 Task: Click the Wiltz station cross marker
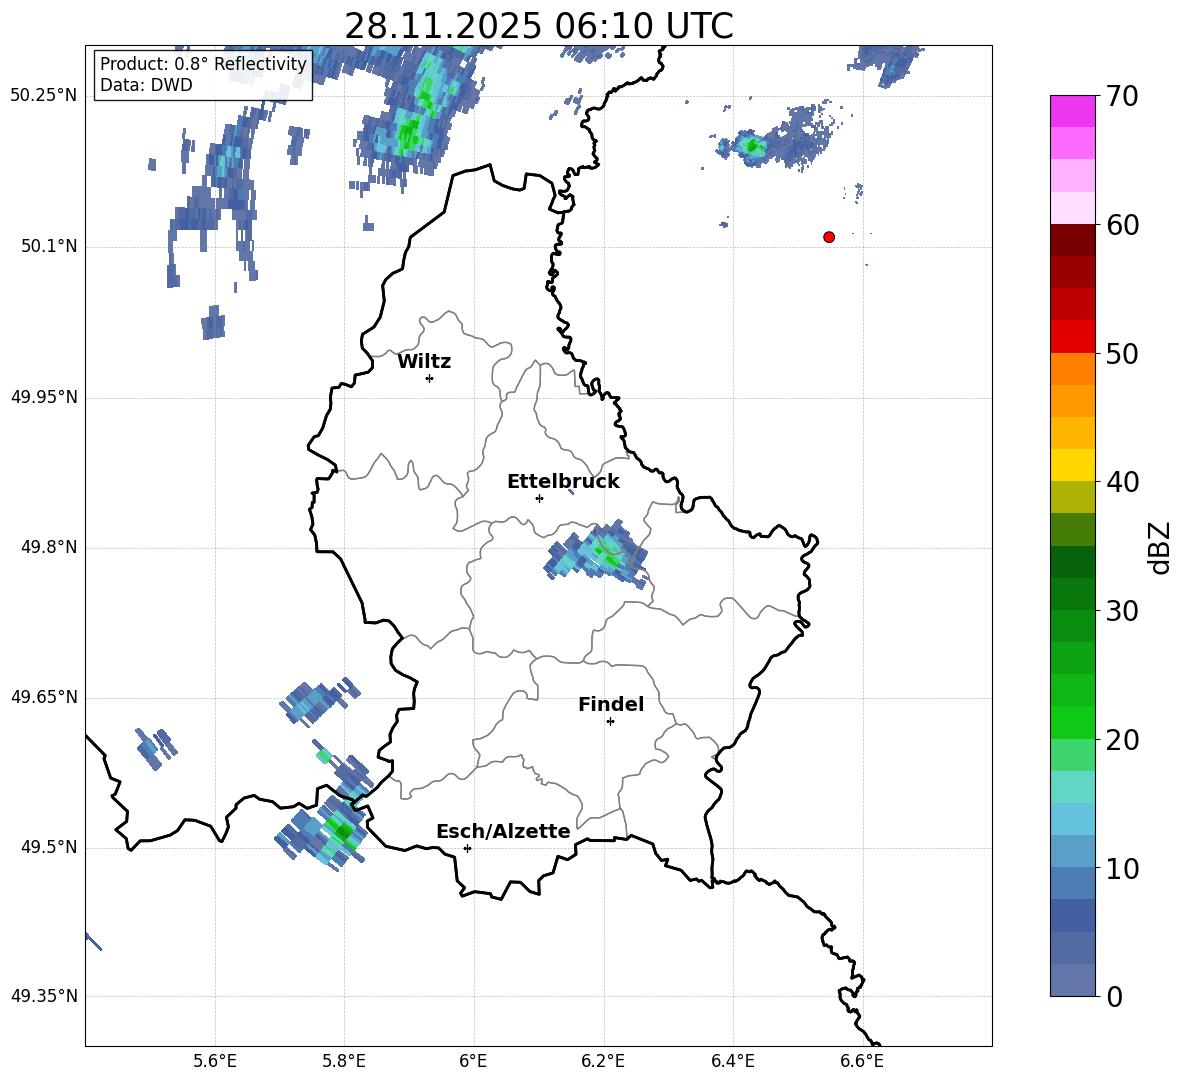pyautogui.click(x=429, y=378)
